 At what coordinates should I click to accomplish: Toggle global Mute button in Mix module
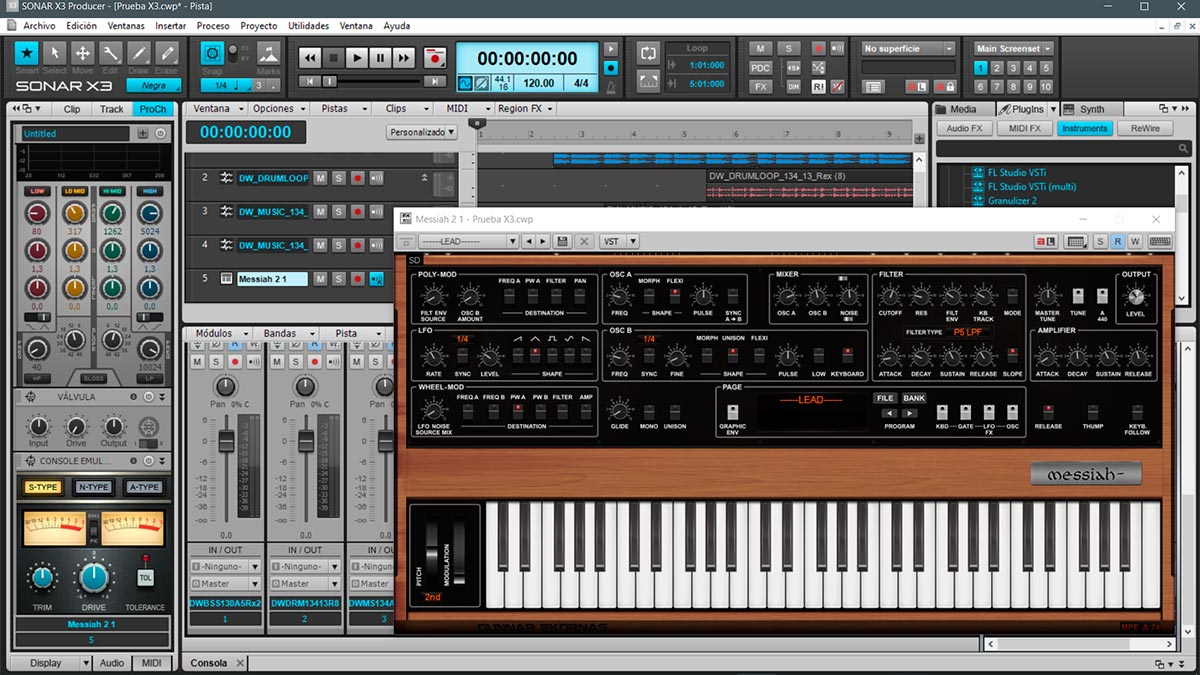[x=761, y=48]
